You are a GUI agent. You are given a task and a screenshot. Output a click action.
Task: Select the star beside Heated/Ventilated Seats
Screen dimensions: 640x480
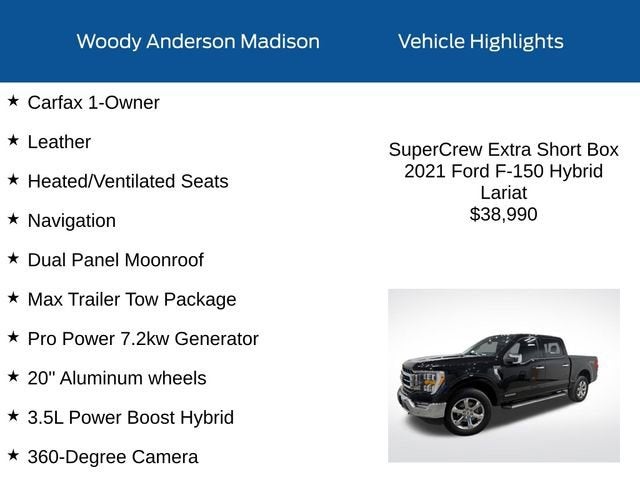[x=13, y=180]
